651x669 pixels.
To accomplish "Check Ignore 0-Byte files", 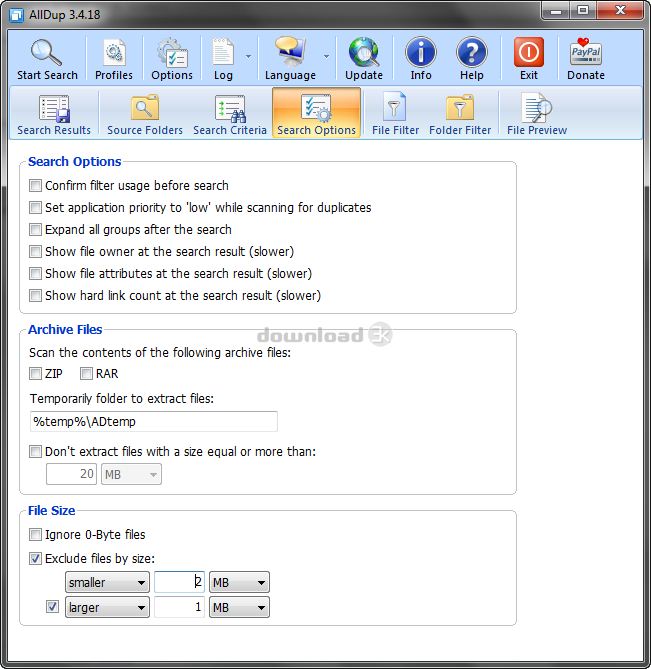I will coord(35,535).
